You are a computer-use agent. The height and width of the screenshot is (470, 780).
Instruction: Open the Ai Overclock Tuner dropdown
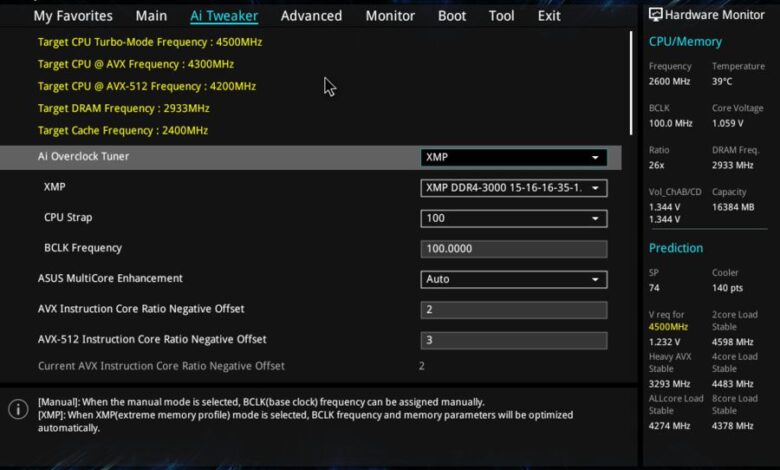[x=513, y=157]
